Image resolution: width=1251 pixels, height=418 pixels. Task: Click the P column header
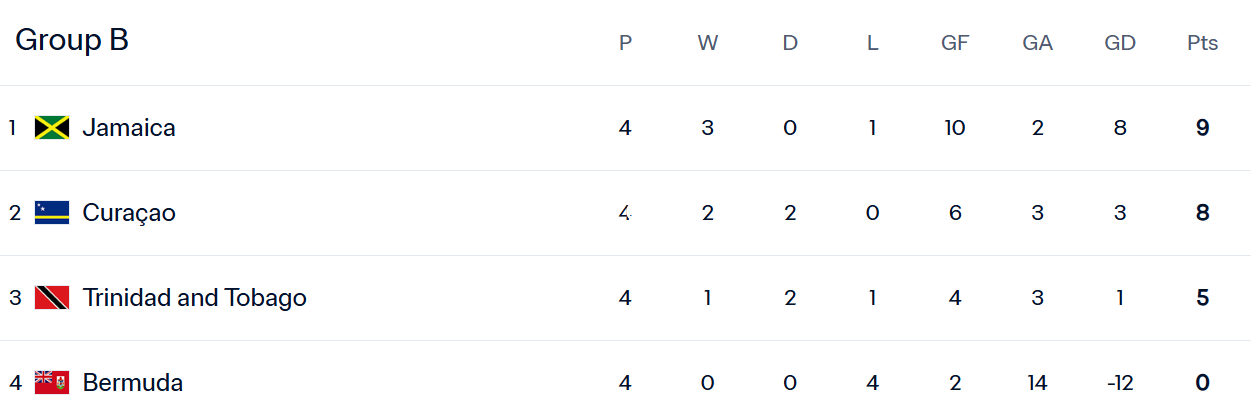point(626,43)
